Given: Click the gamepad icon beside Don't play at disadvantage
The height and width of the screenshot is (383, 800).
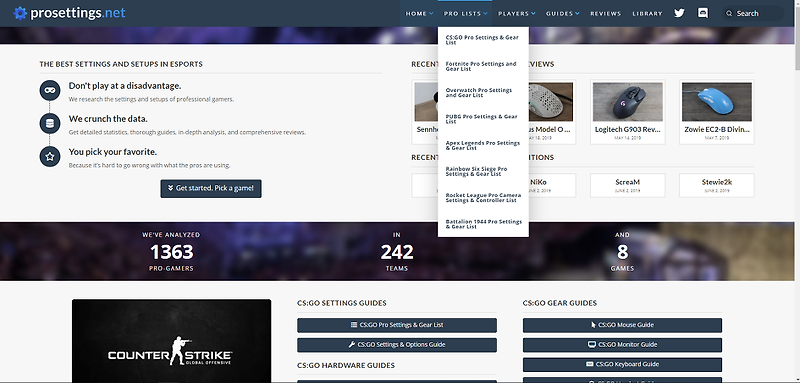Looking at the screenshot, I should pyautogui.click(x=49, y=90).
